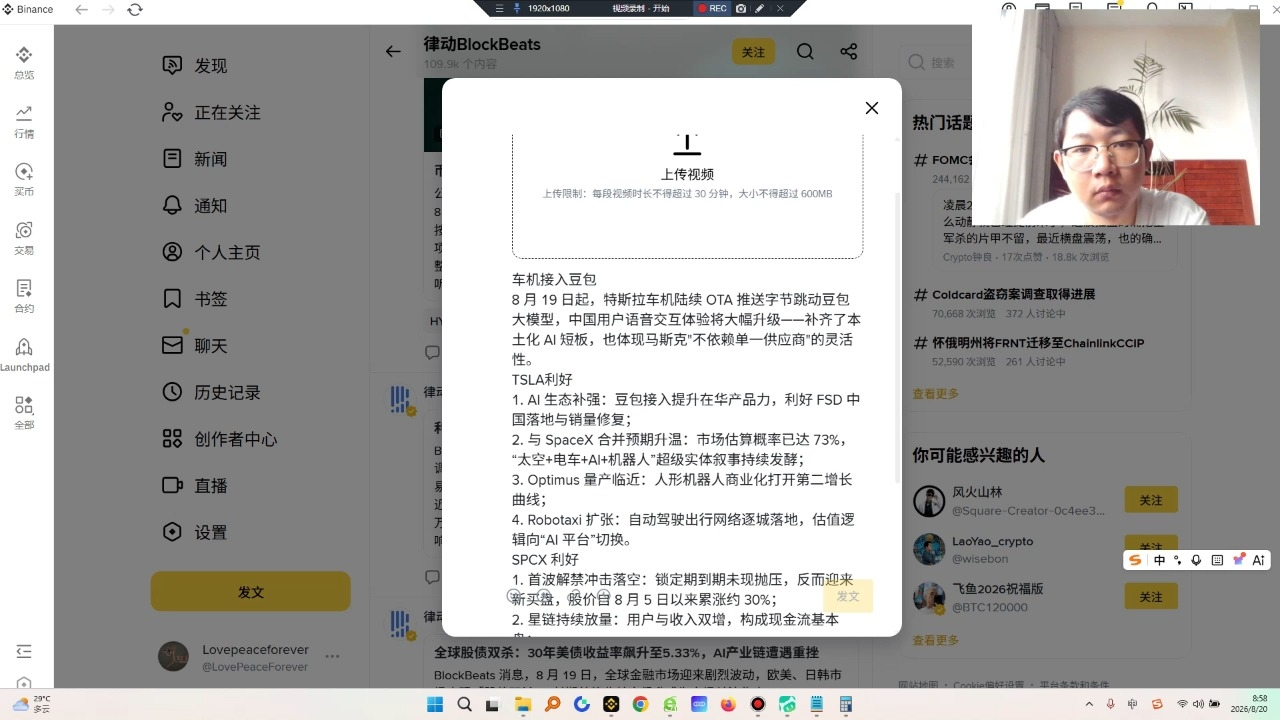Open 书签 bookmarks
The width and height of the screenshot is (1280, 720).
[x=195, y=299]
